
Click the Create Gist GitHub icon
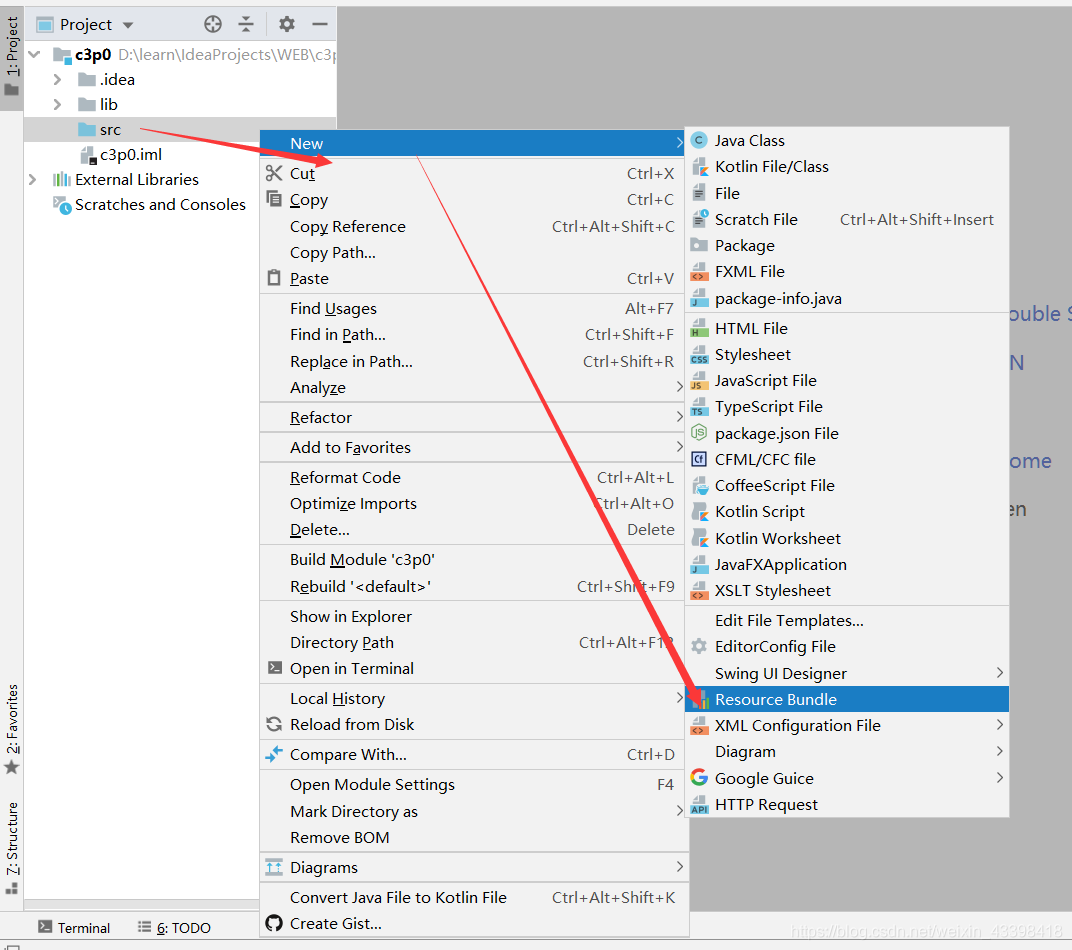point(273,923)
